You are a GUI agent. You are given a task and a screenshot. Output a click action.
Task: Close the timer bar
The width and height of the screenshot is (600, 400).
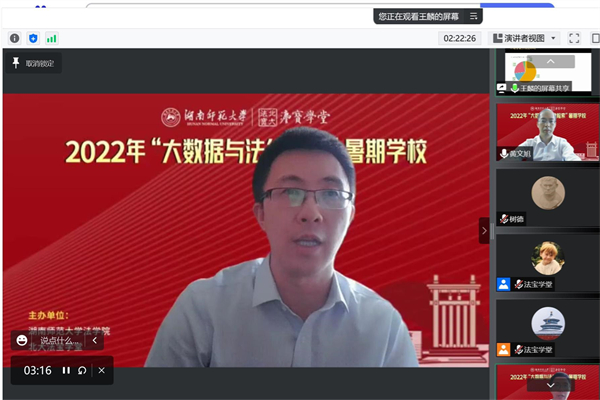pos(100,371)
